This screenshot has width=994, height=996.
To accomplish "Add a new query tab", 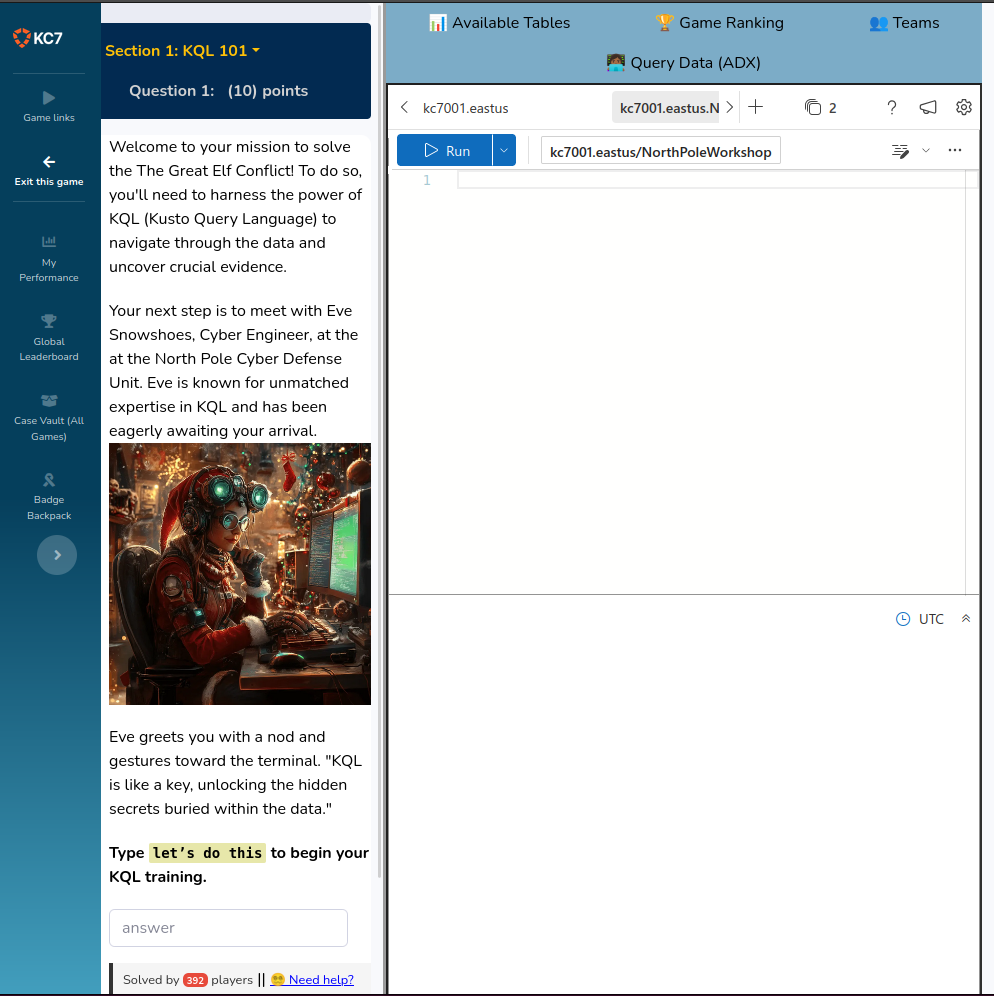I will tap(756, 107).
